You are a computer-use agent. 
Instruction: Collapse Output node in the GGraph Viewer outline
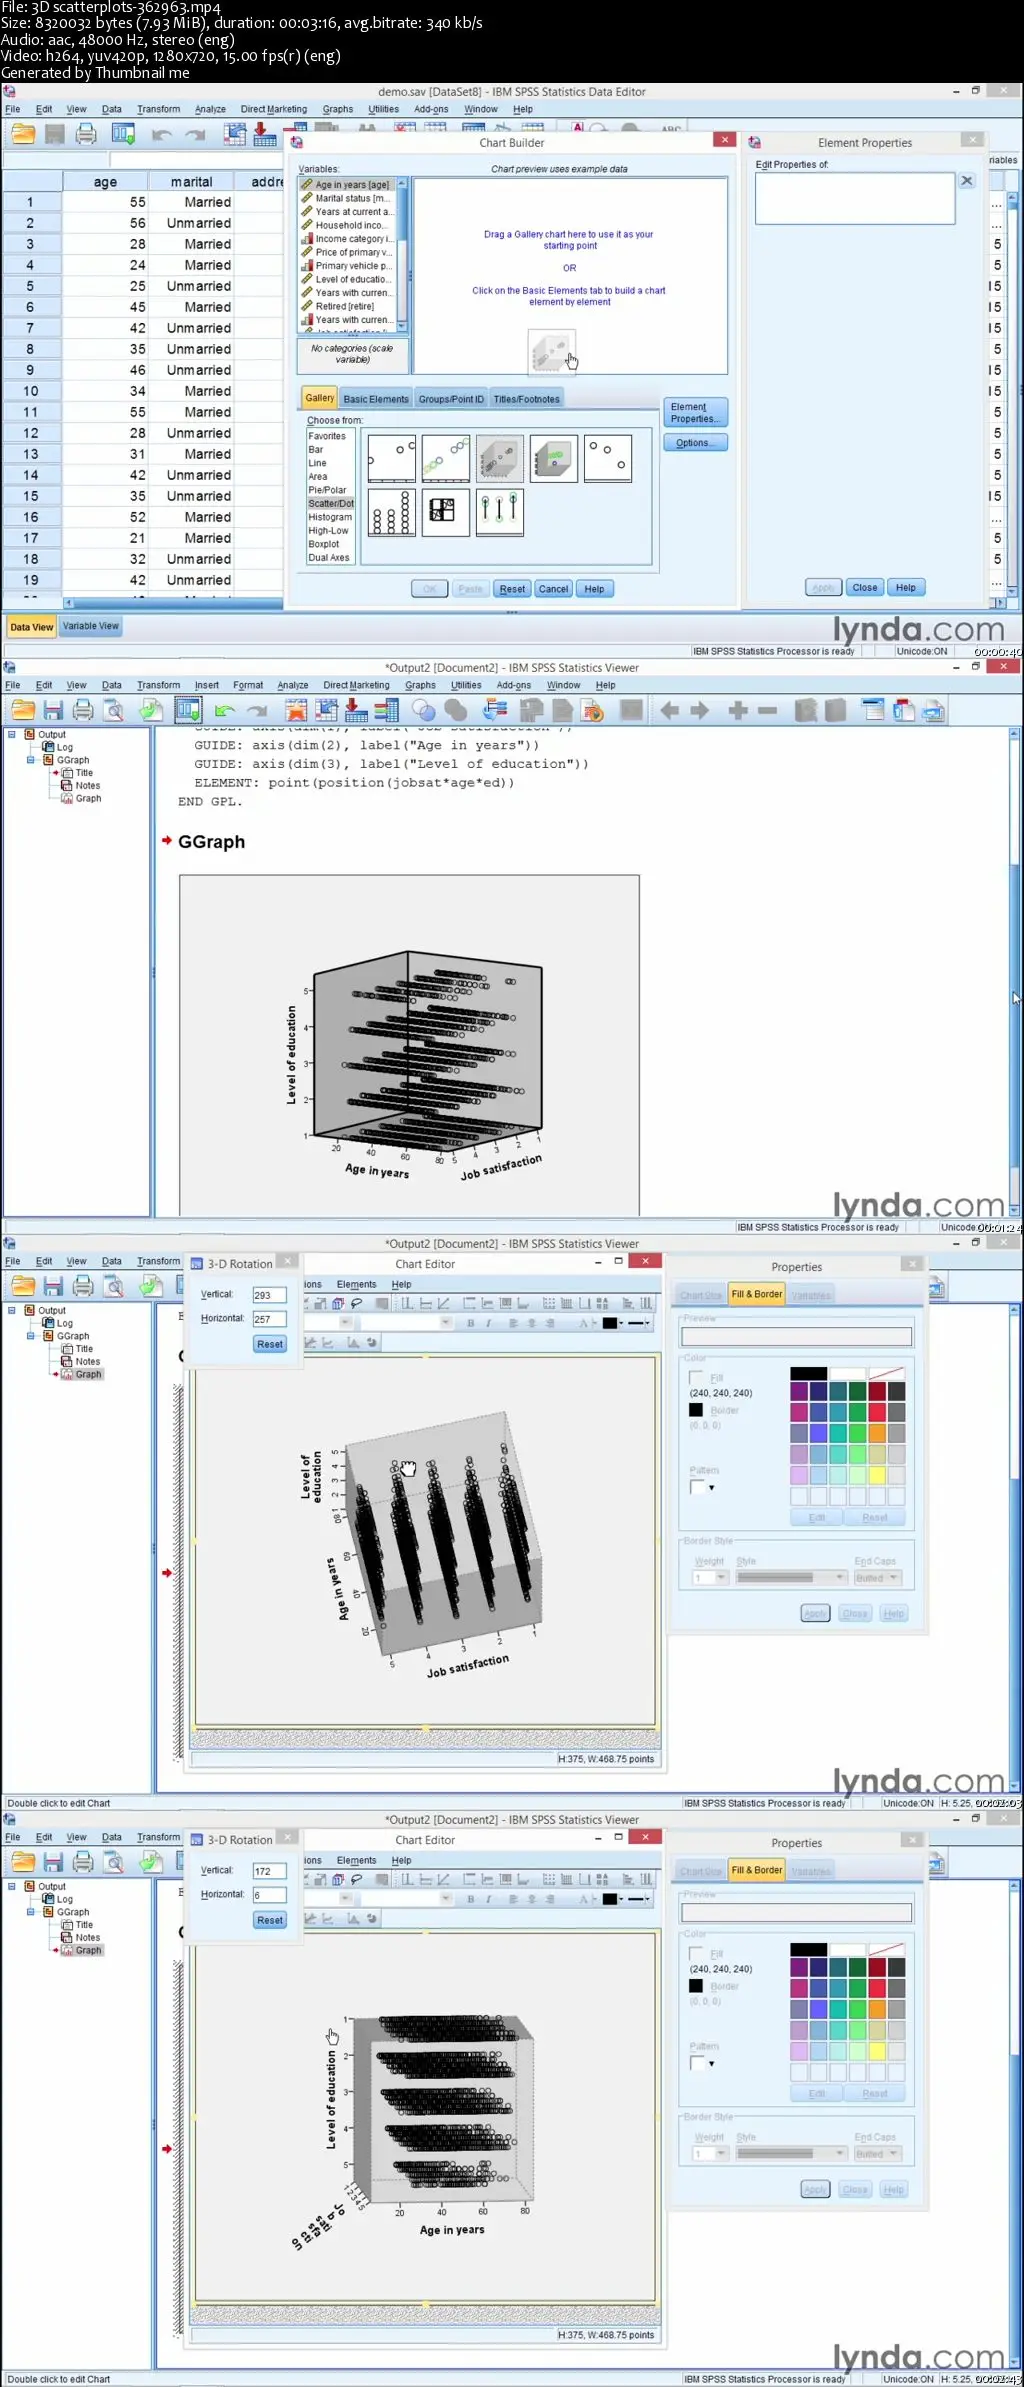click(x=12, y=734)
